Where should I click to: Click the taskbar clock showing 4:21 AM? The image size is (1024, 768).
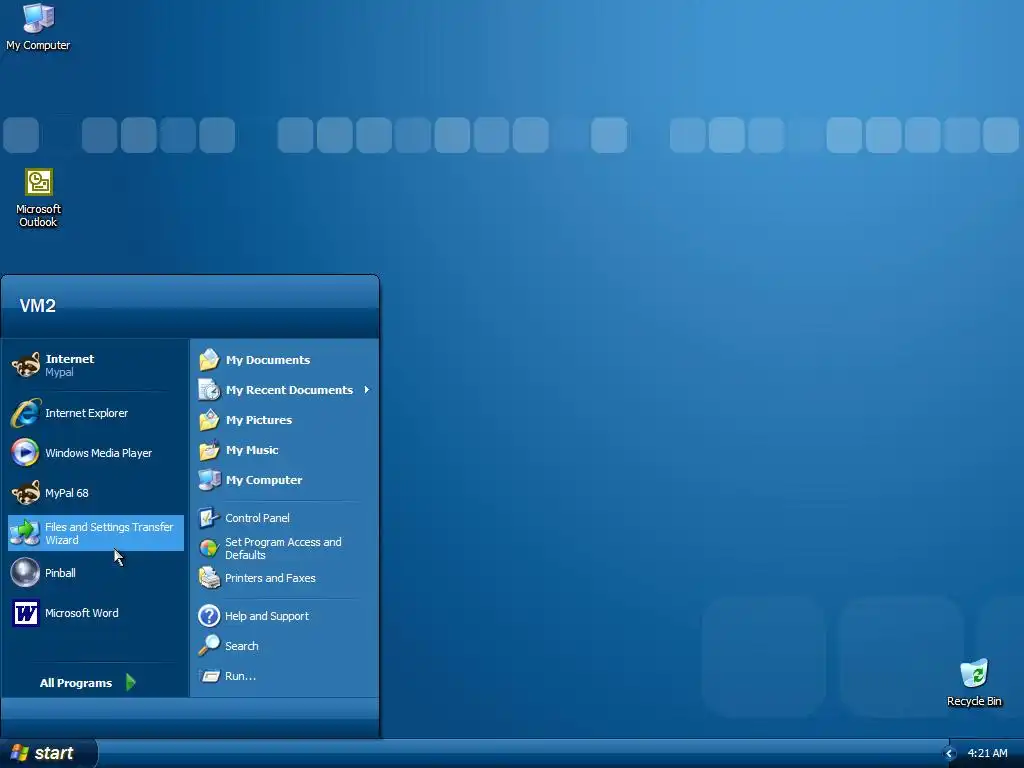pyautogui.click(x=987, y=754)
